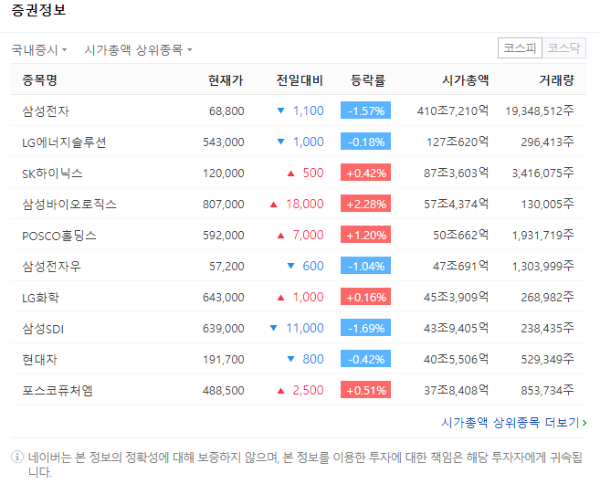The width and height of the screenshot is (600, 484).
Task: Click the 50조662억 market cap
Action: point(461,235)
